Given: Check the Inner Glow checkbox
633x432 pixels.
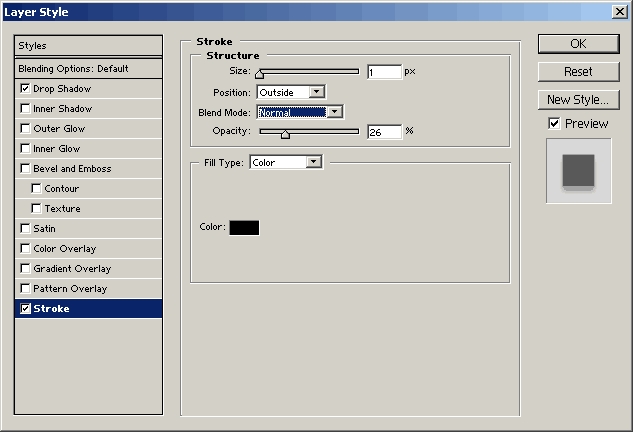Looking at the screenshot, I should pyautogui.click(x=25, y=149).
